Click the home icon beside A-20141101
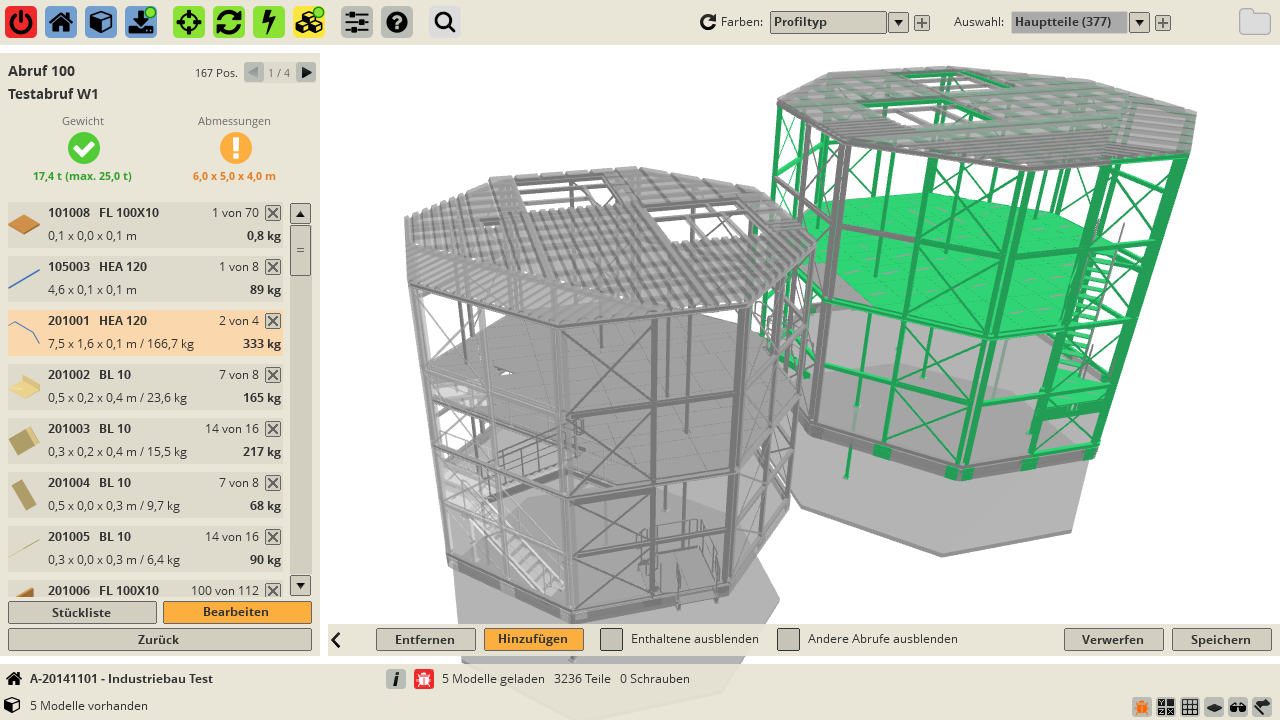 (x=14, y=679)
